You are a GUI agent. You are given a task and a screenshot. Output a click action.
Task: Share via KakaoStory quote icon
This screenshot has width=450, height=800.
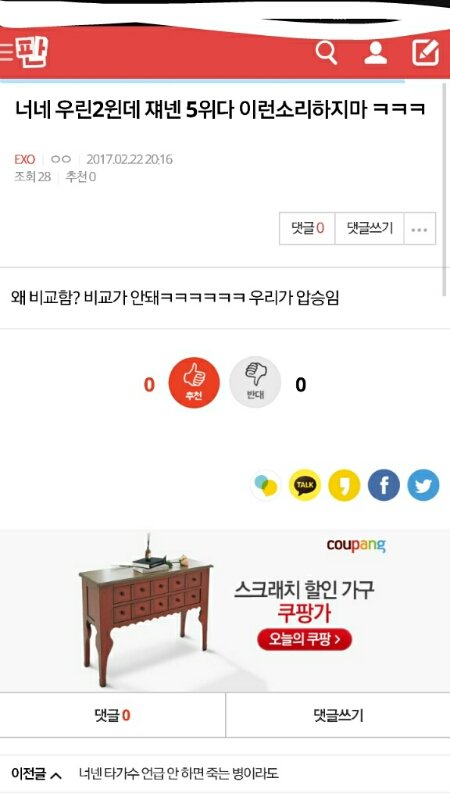(344, 485)
